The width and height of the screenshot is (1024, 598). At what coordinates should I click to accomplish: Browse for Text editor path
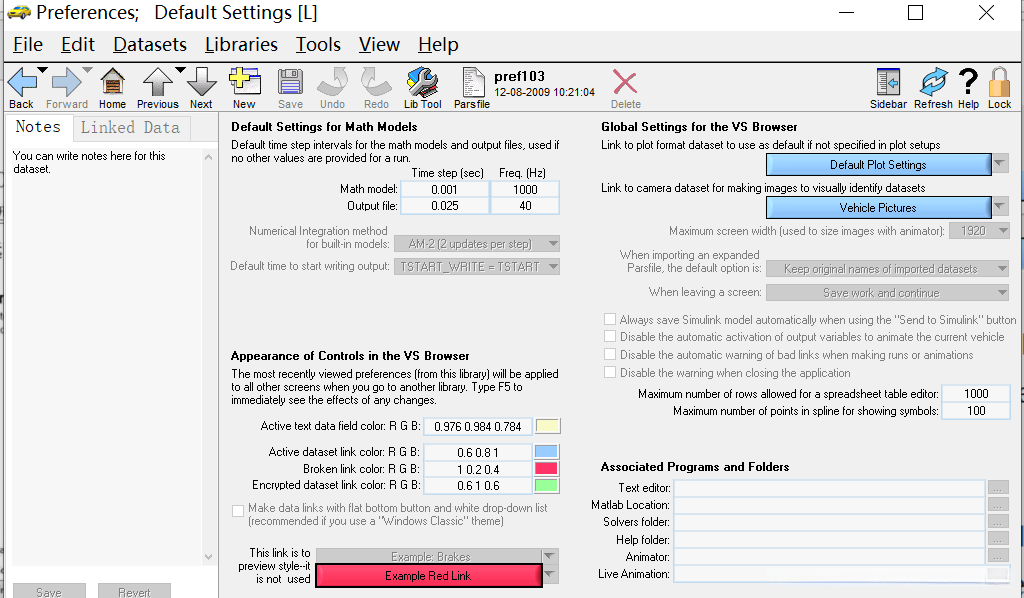[998, 488]
